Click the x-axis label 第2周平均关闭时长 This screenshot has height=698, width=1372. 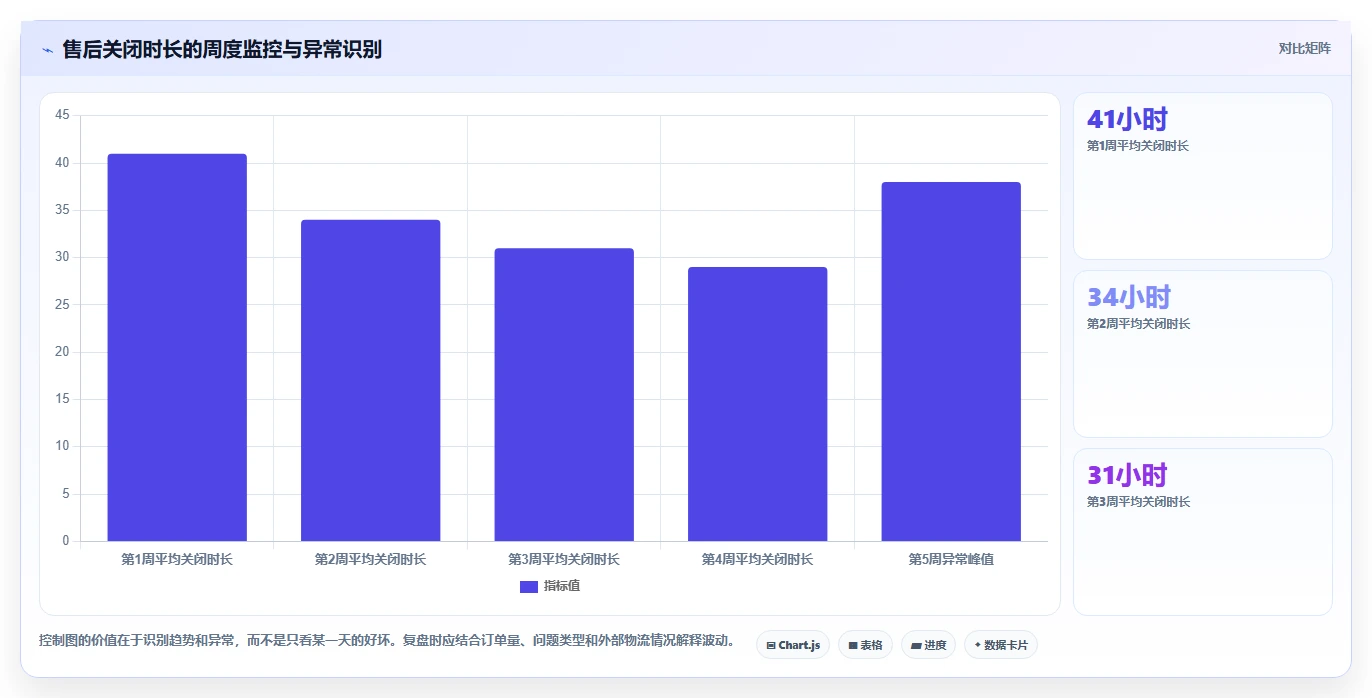[371, 560]
